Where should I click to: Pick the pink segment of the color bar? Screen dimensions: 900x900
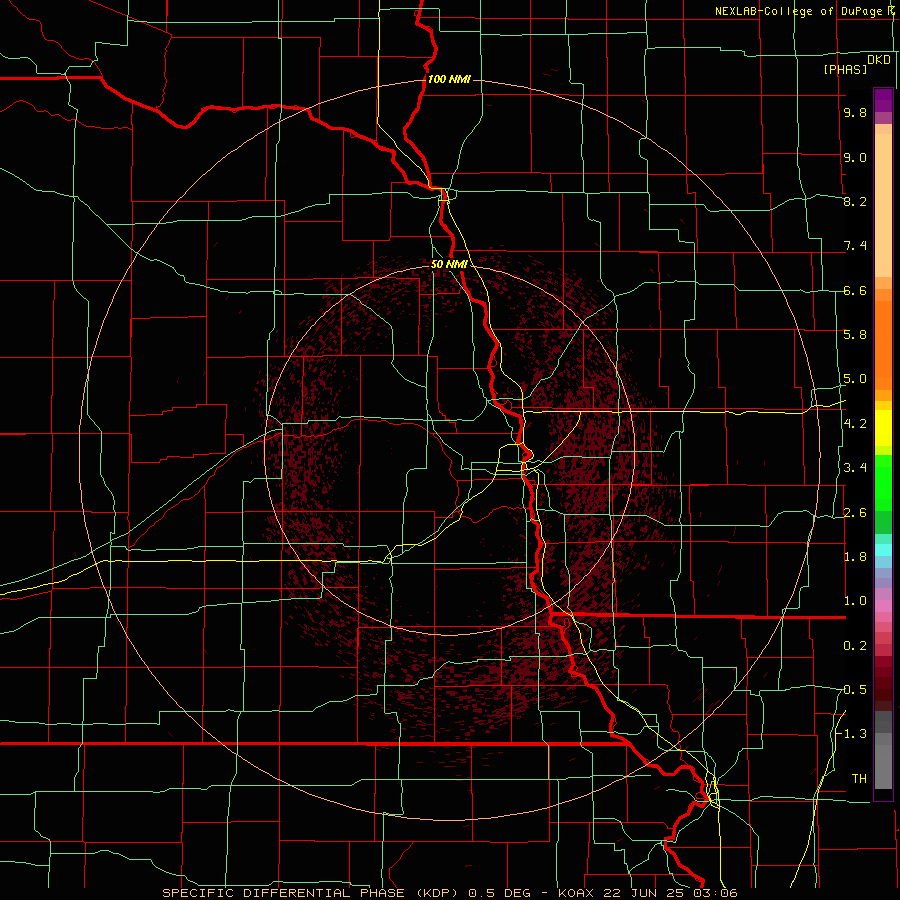(x=883, y=606)
